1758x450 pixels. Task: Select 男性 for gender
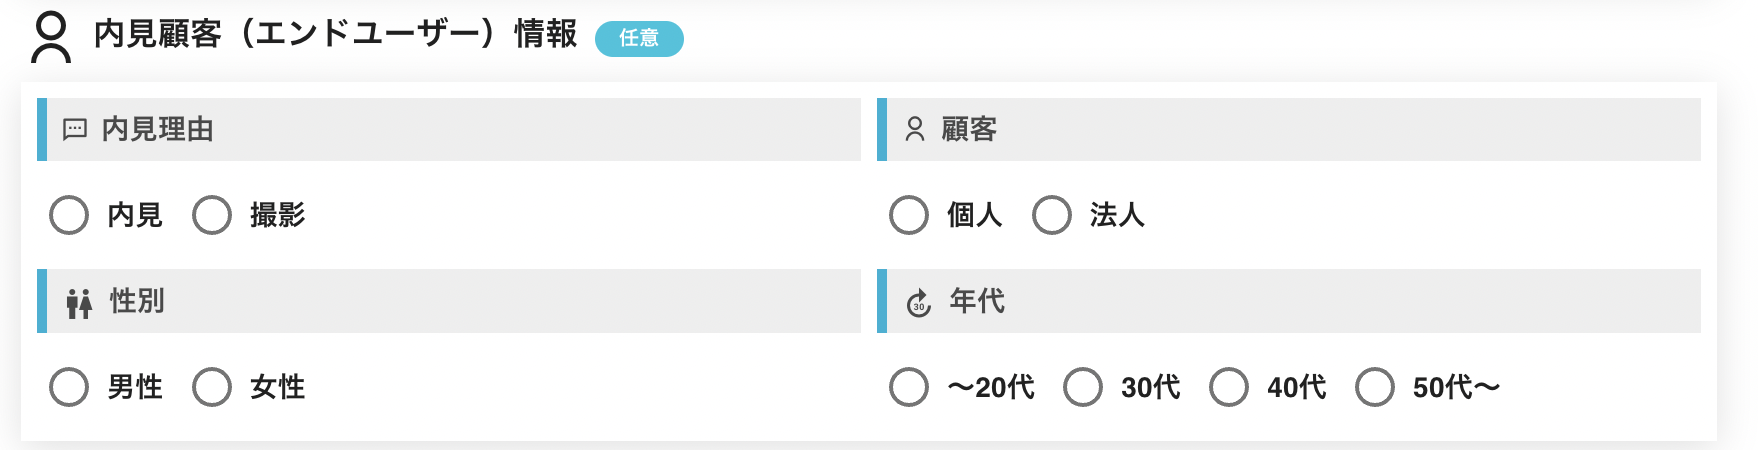[x=69, y=387]
